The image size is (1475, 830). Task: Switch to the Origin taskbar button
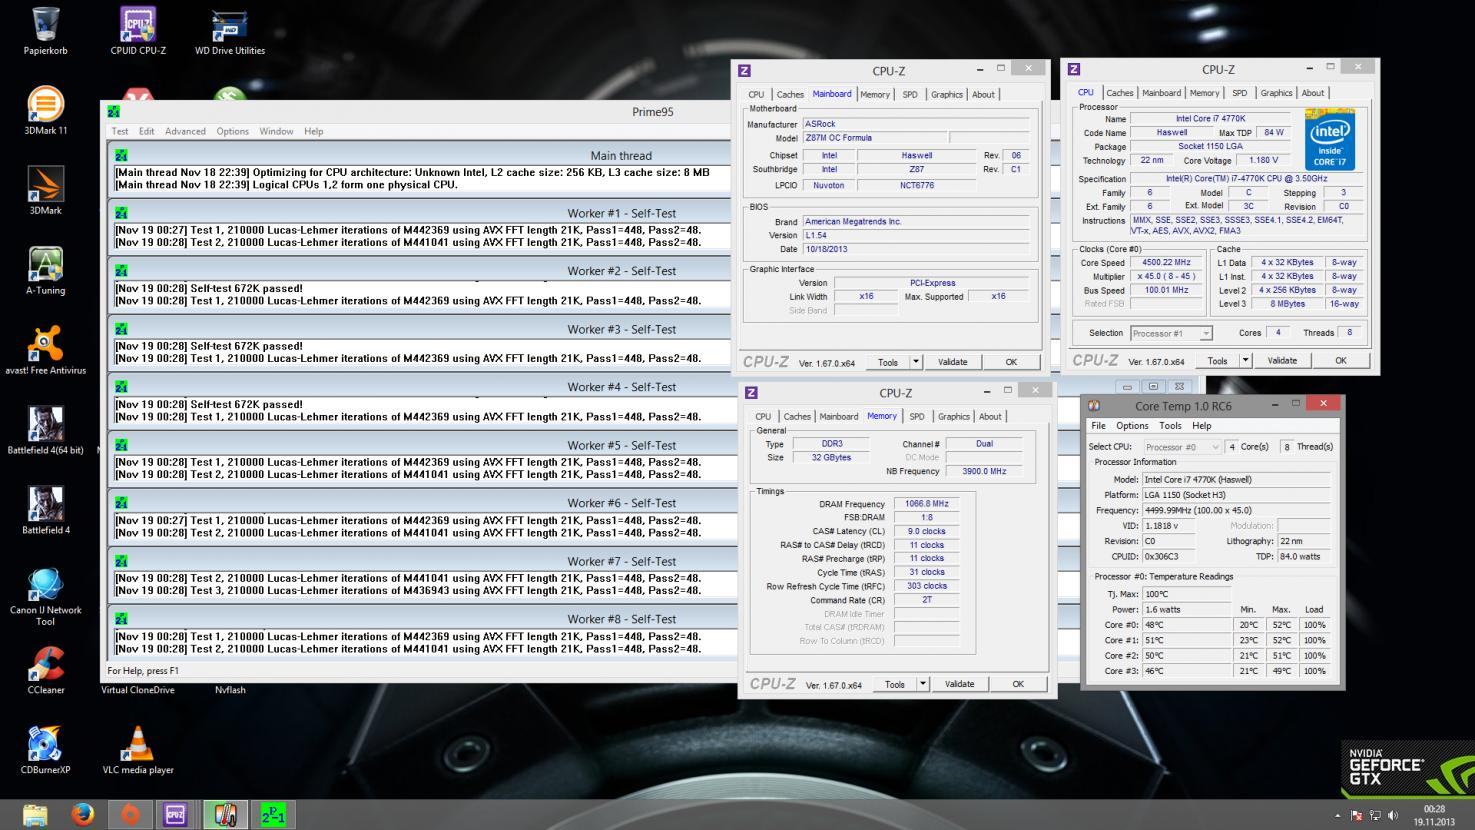130,815
